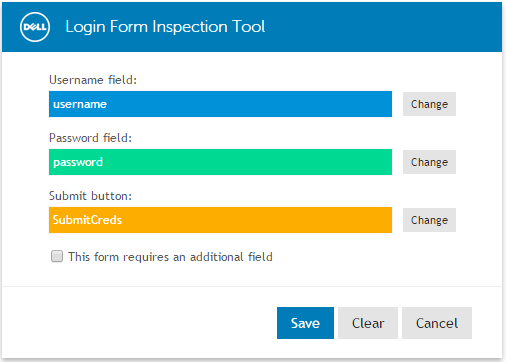This screenshot has height=362, width=506.
Task: Click the Save button
Action: pos(305,323)
